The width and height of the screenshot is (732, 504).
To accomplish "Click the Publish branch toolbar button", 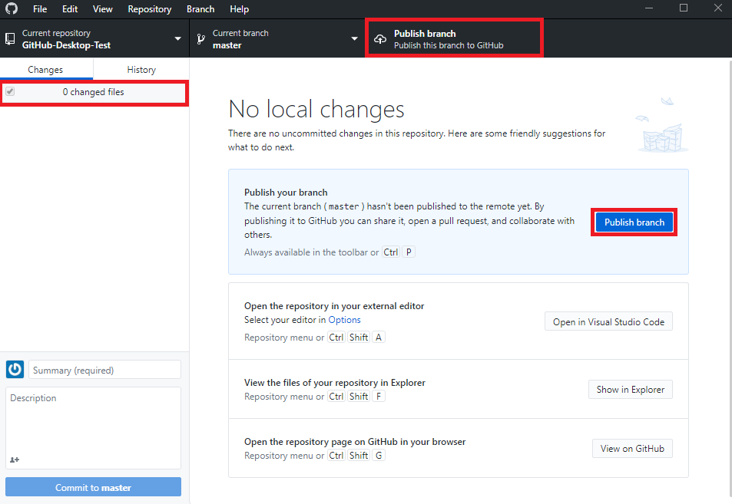I will click(454, 39).
